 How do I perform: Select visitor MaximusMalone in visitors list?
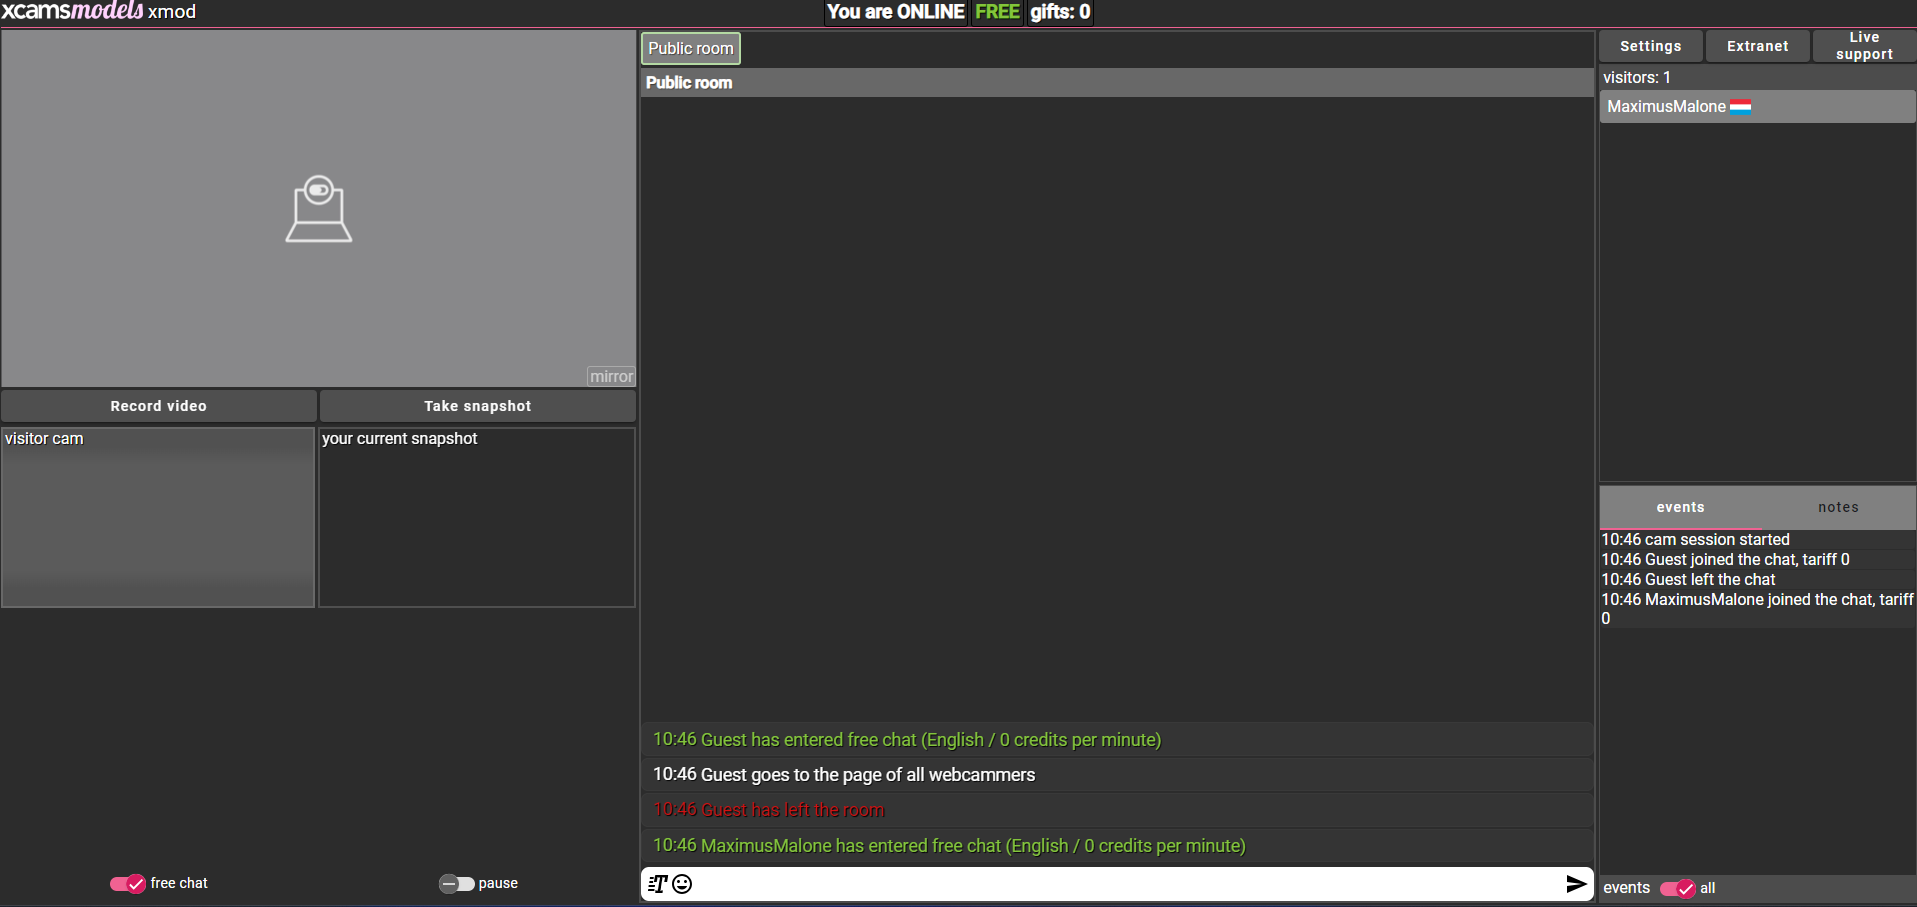coord(1666,107)
